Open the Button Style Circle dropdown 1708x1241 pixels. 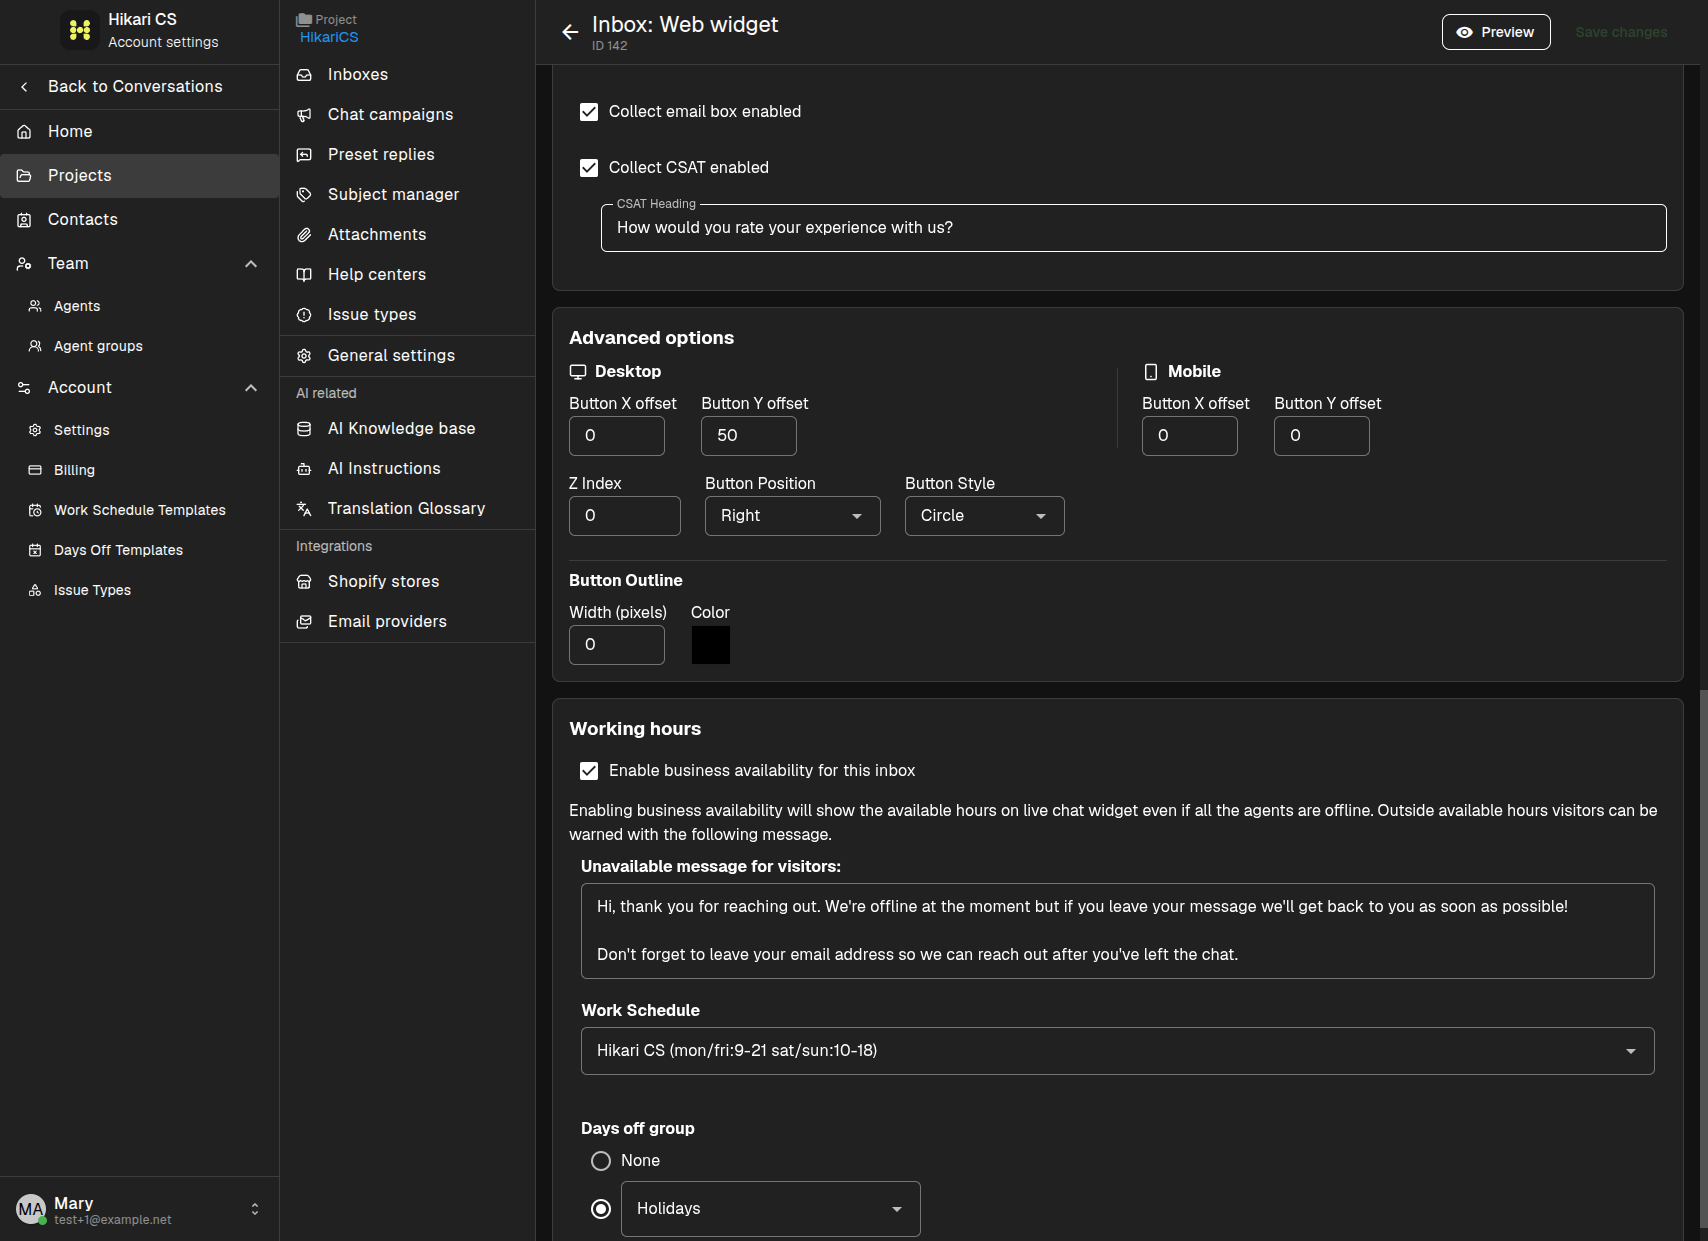[984, 516]
